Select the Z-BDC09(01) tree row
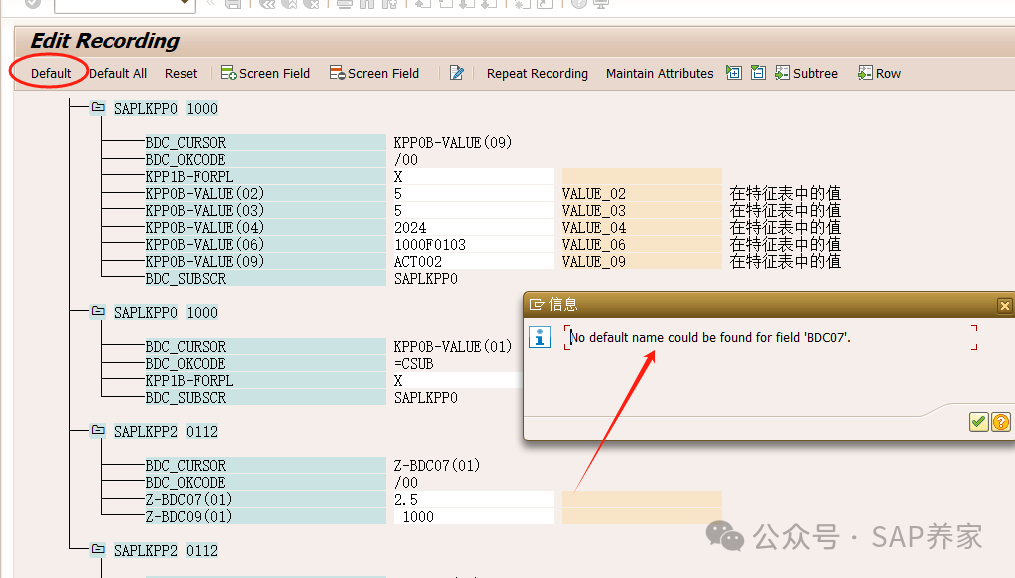1015x578 pixels. [x=265, y=517]
